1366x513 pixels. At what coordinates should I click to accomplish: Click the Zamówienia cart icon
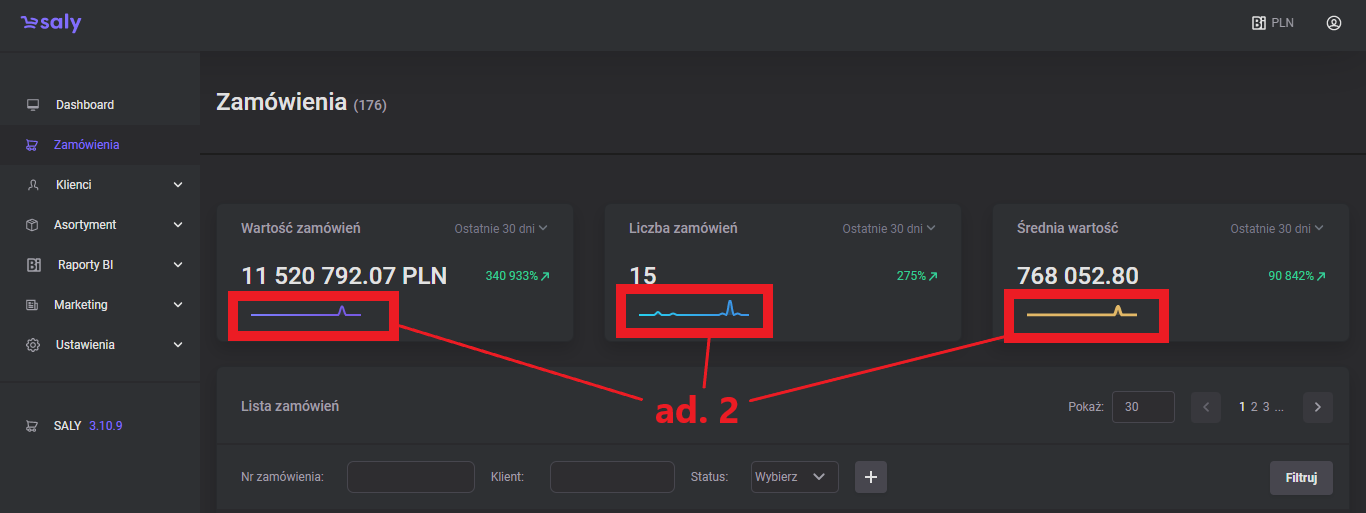[33, 145]
